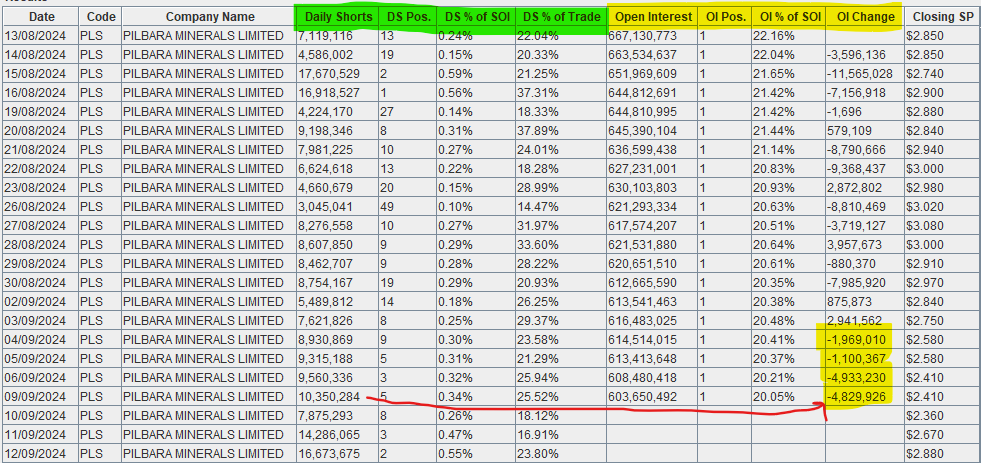Click OI change value -3,596,136
The height and width of the screenshot is (463, 981).
856,55
